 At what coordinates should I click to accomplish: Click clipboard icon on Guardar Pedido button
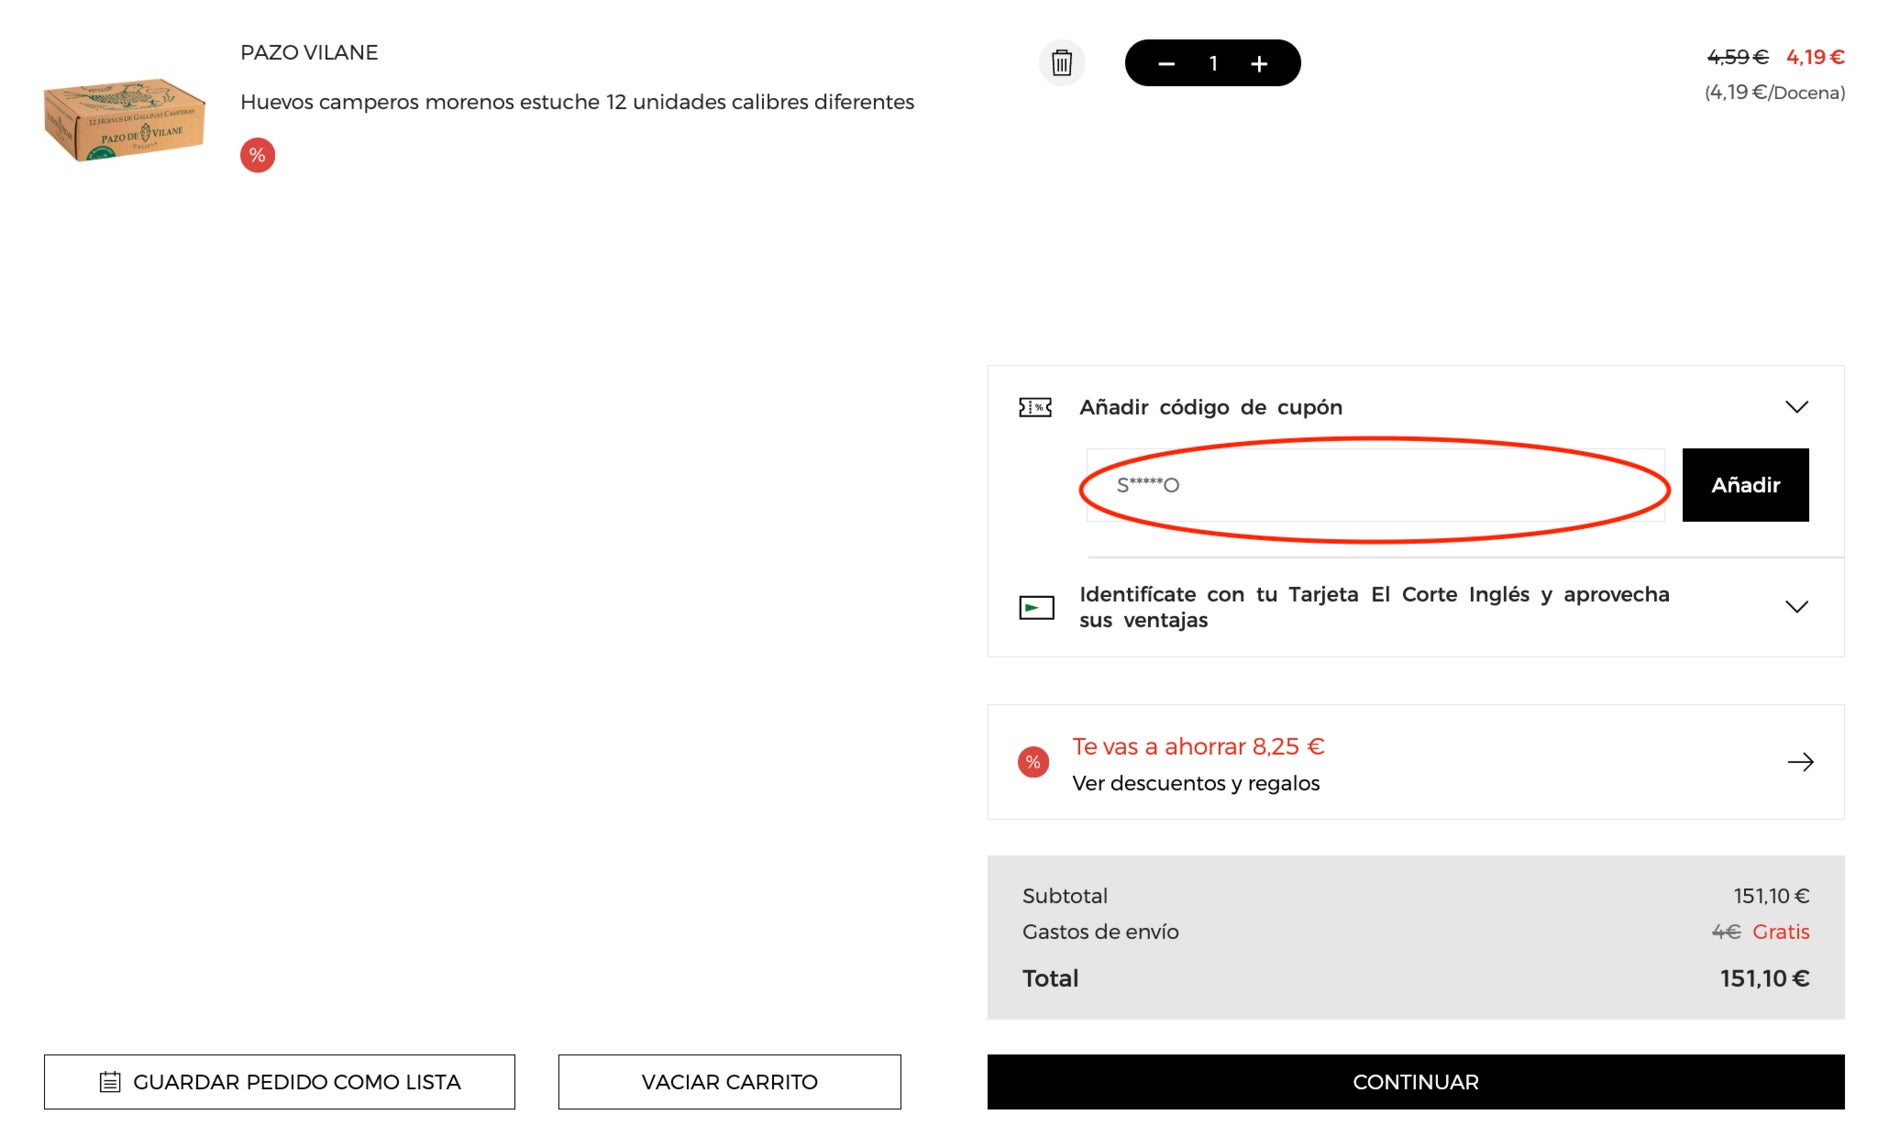pos(110,1081)
